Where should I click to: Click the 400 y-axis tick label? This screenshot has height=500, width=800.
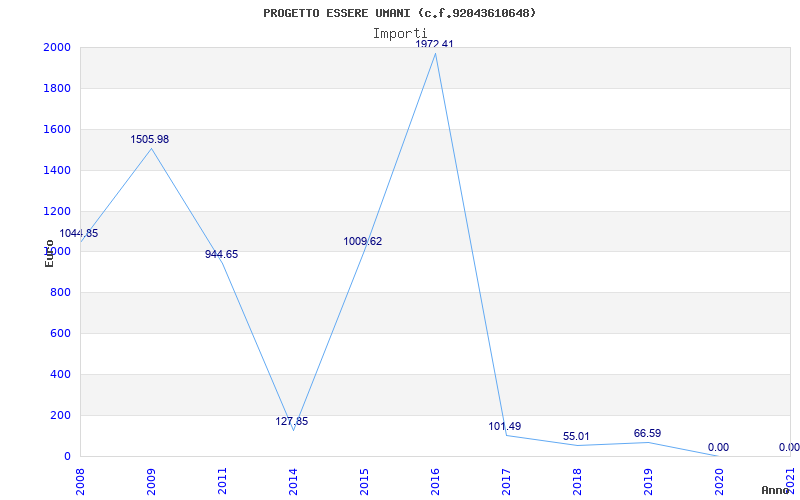coord(60,374)
